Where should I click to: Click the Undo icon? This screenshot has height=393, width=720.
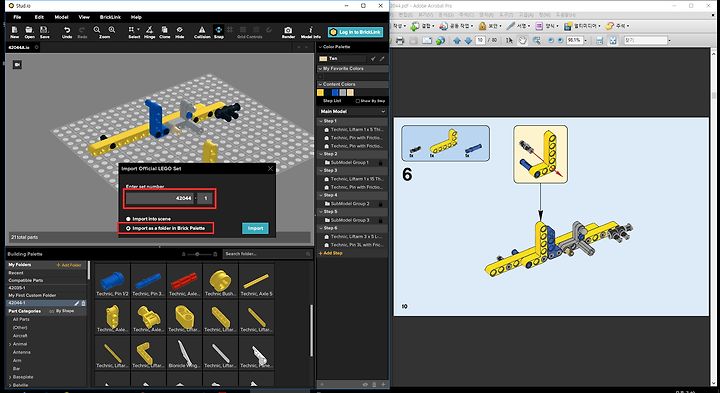coord(67,31)
